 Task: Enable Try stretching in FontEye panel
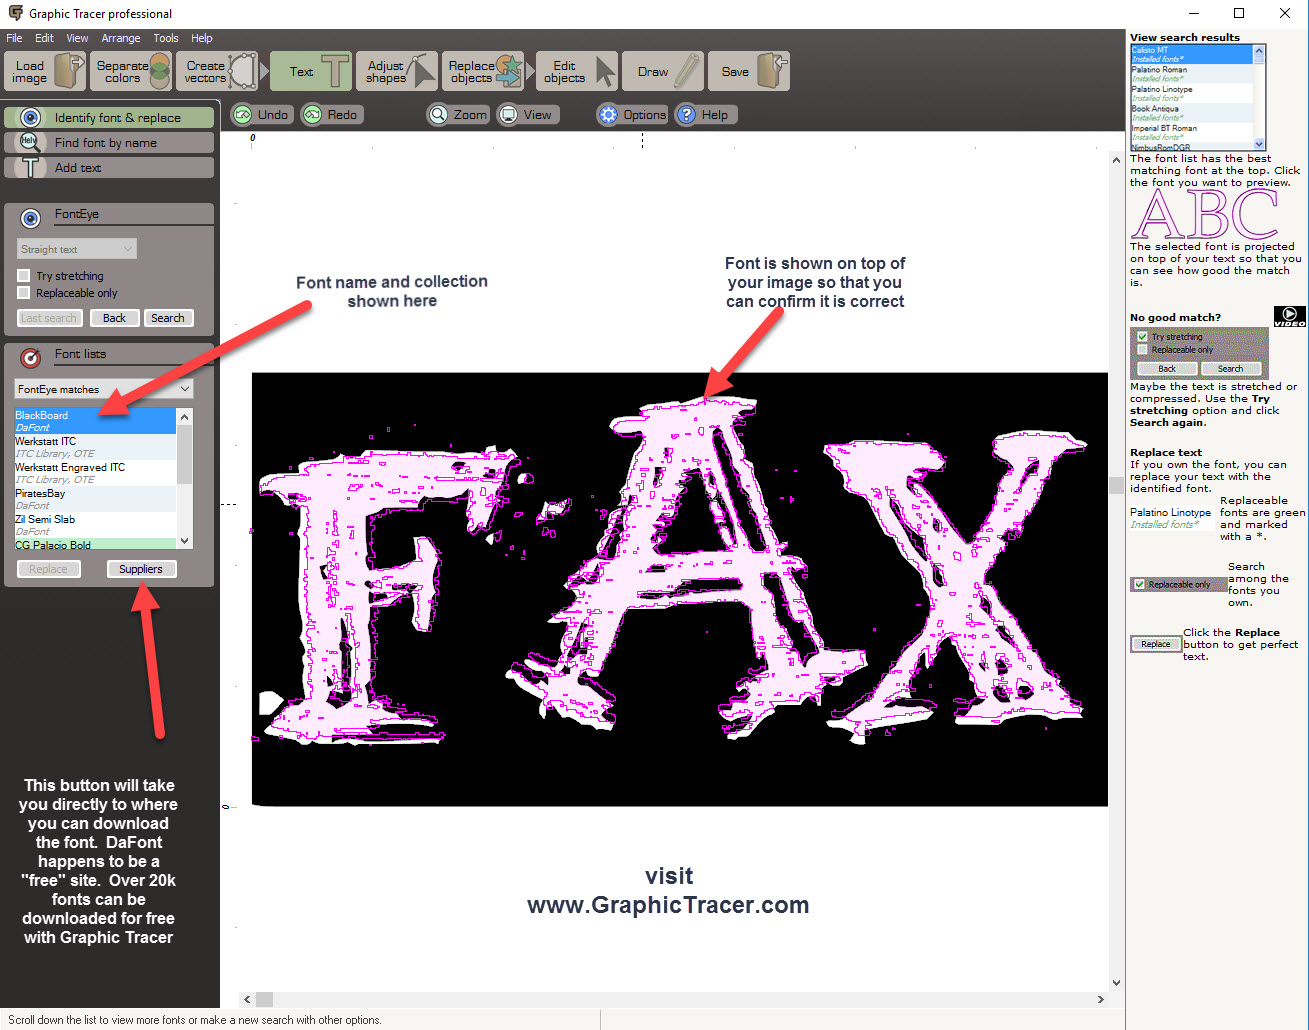click(x=23, y=276)
